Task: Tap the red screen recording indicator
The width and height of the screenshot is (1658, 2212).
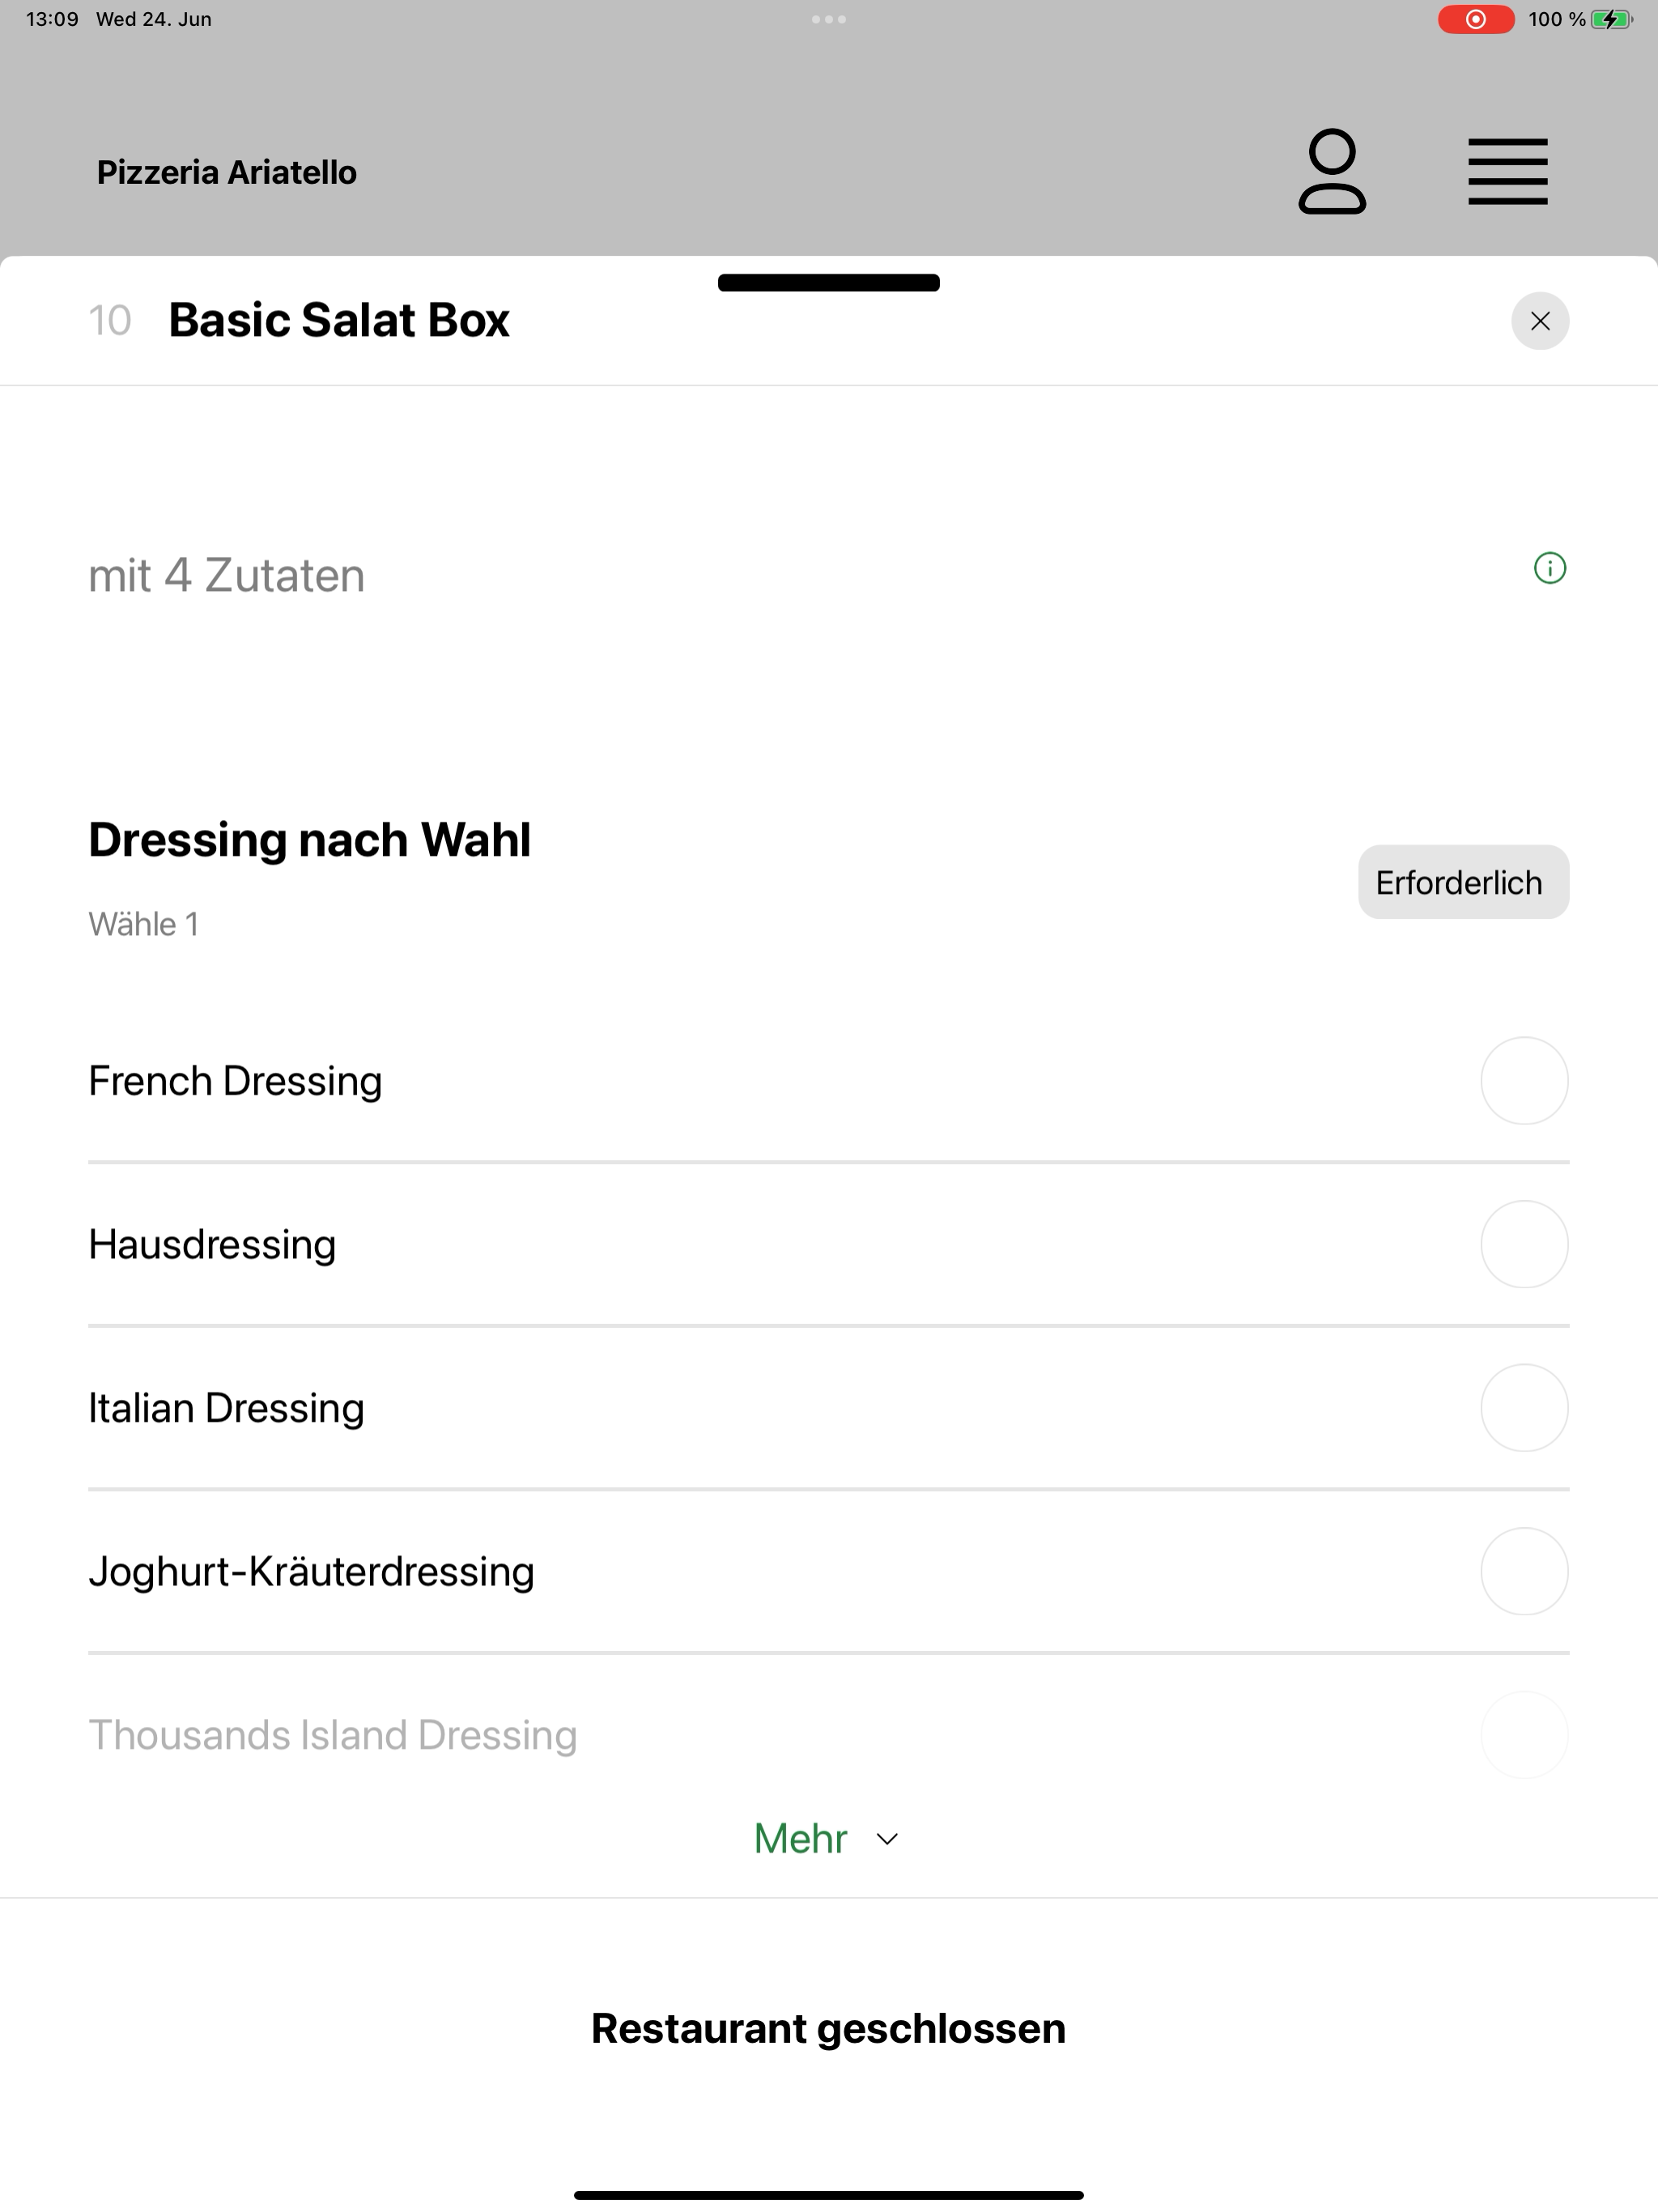Action: pos(1476,19)
